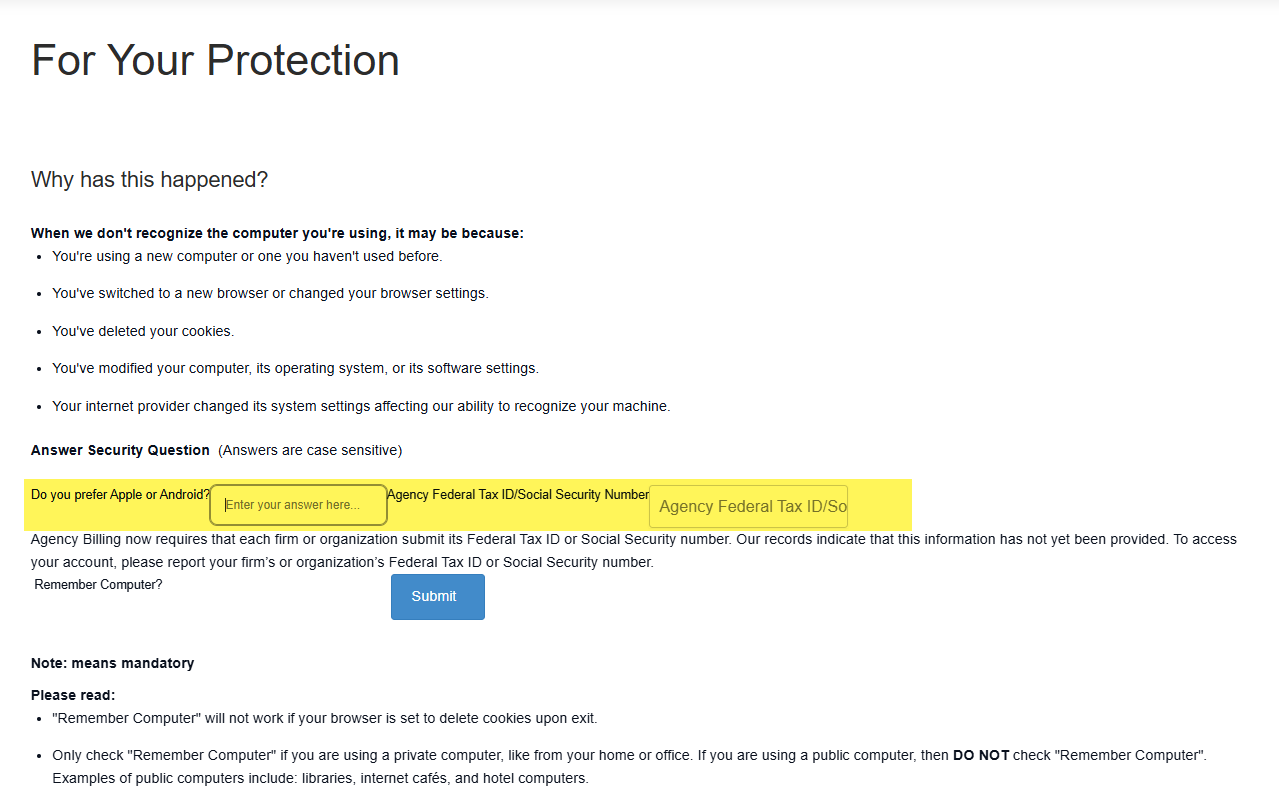Click the Agency Billing requirement paragraph

point(633,550)
